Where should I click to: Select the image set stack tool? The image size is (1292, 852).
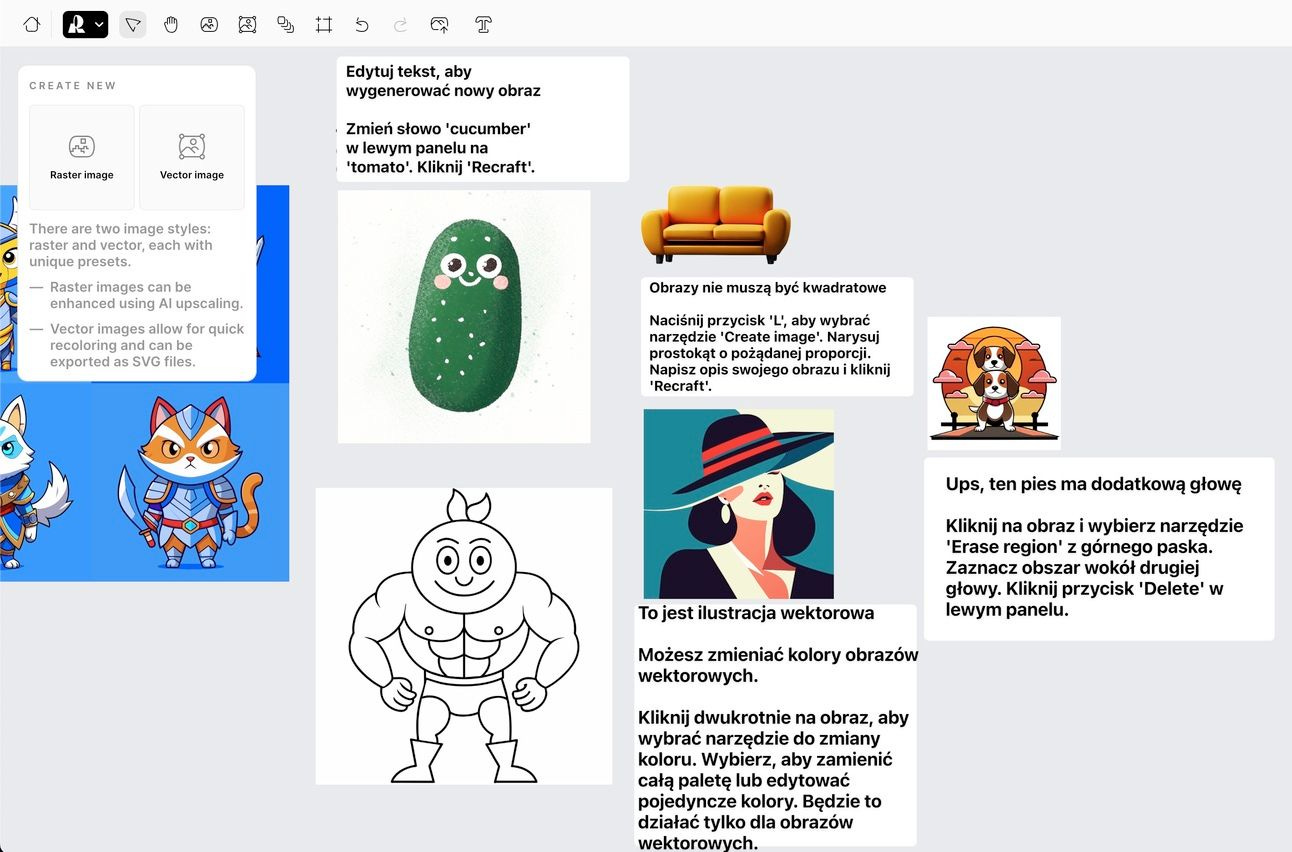285,24
